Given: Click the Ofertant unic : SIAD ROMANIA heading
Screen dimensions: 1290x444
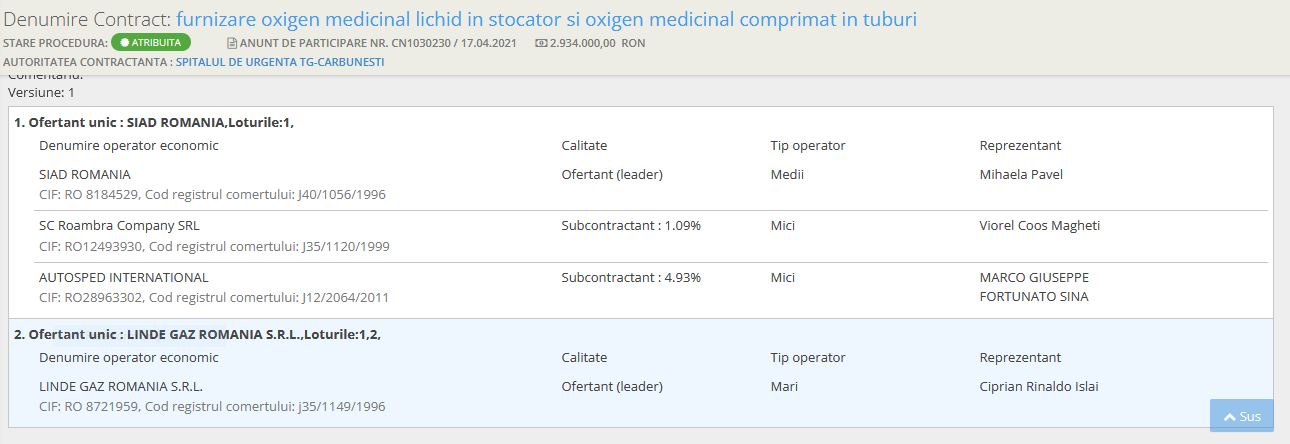Looking at the screenshot, I should 154,122.
